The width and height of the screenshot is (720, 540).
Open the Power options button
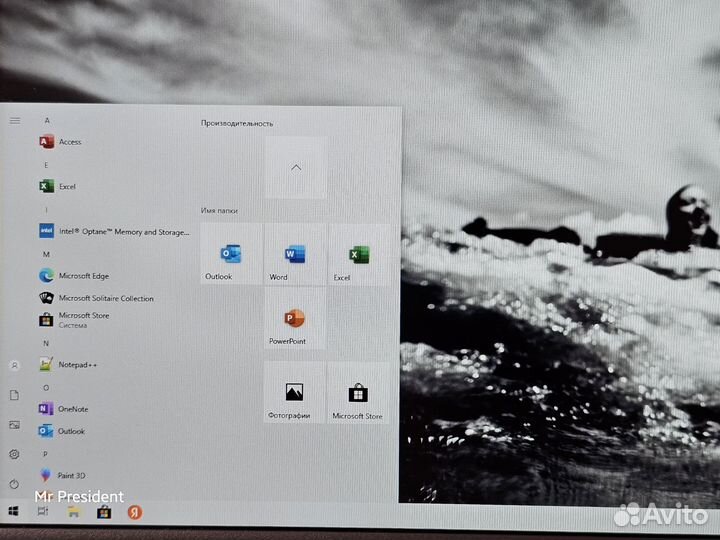(15, 484)
